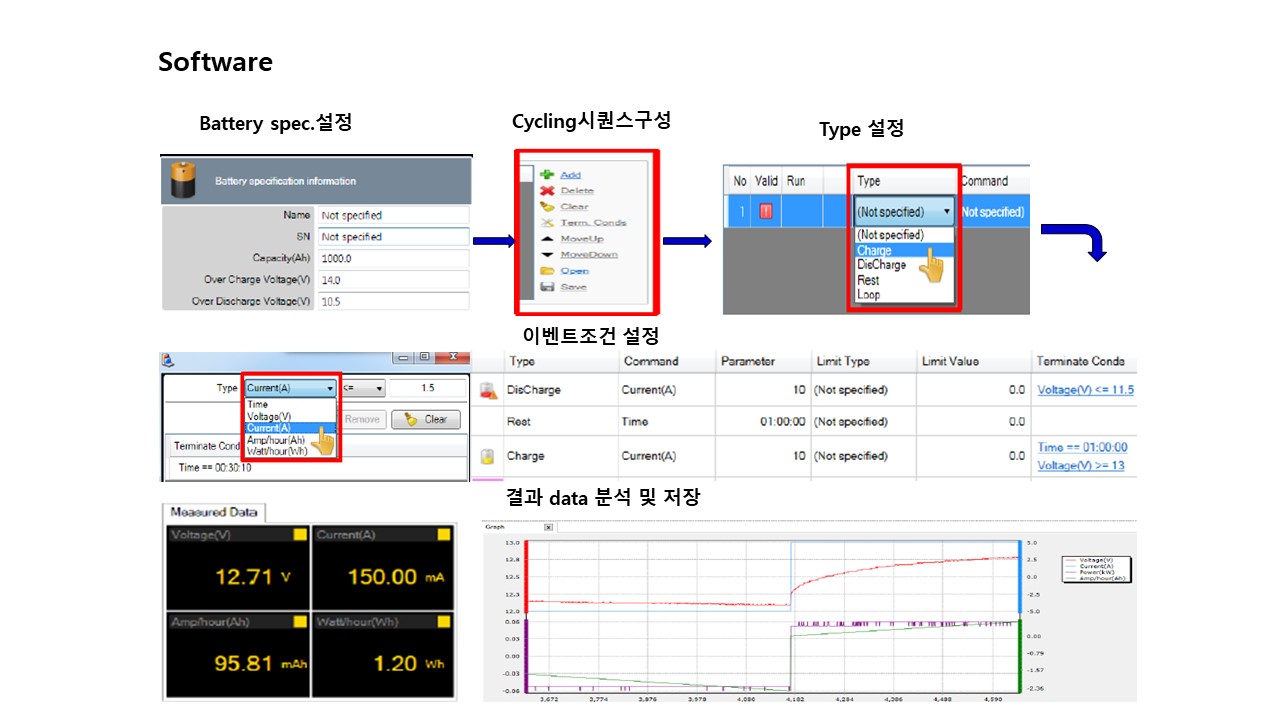Click the red voltage axis color bar
This screenshot has height=720, width=1280.
coord(526,576)
